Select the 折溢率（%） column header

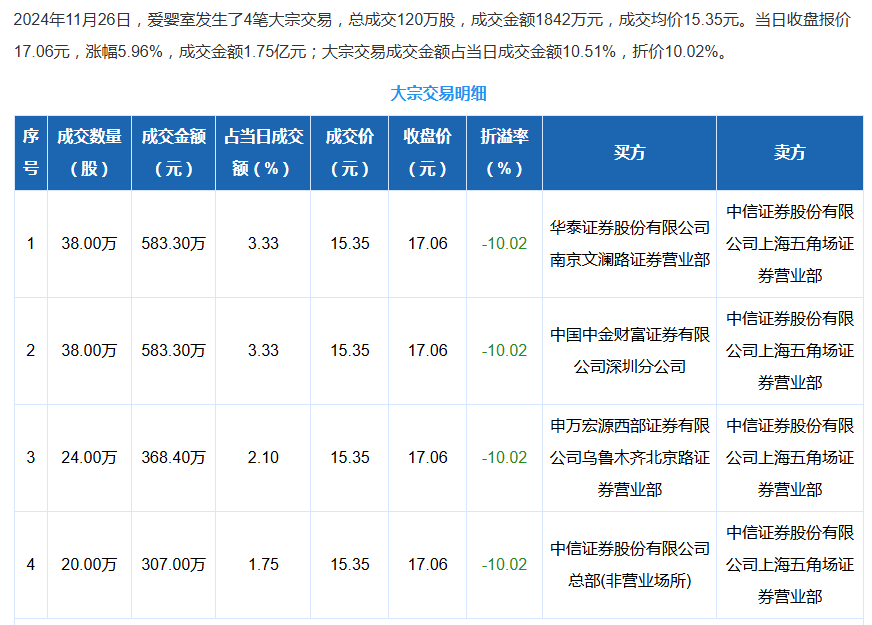504,153
